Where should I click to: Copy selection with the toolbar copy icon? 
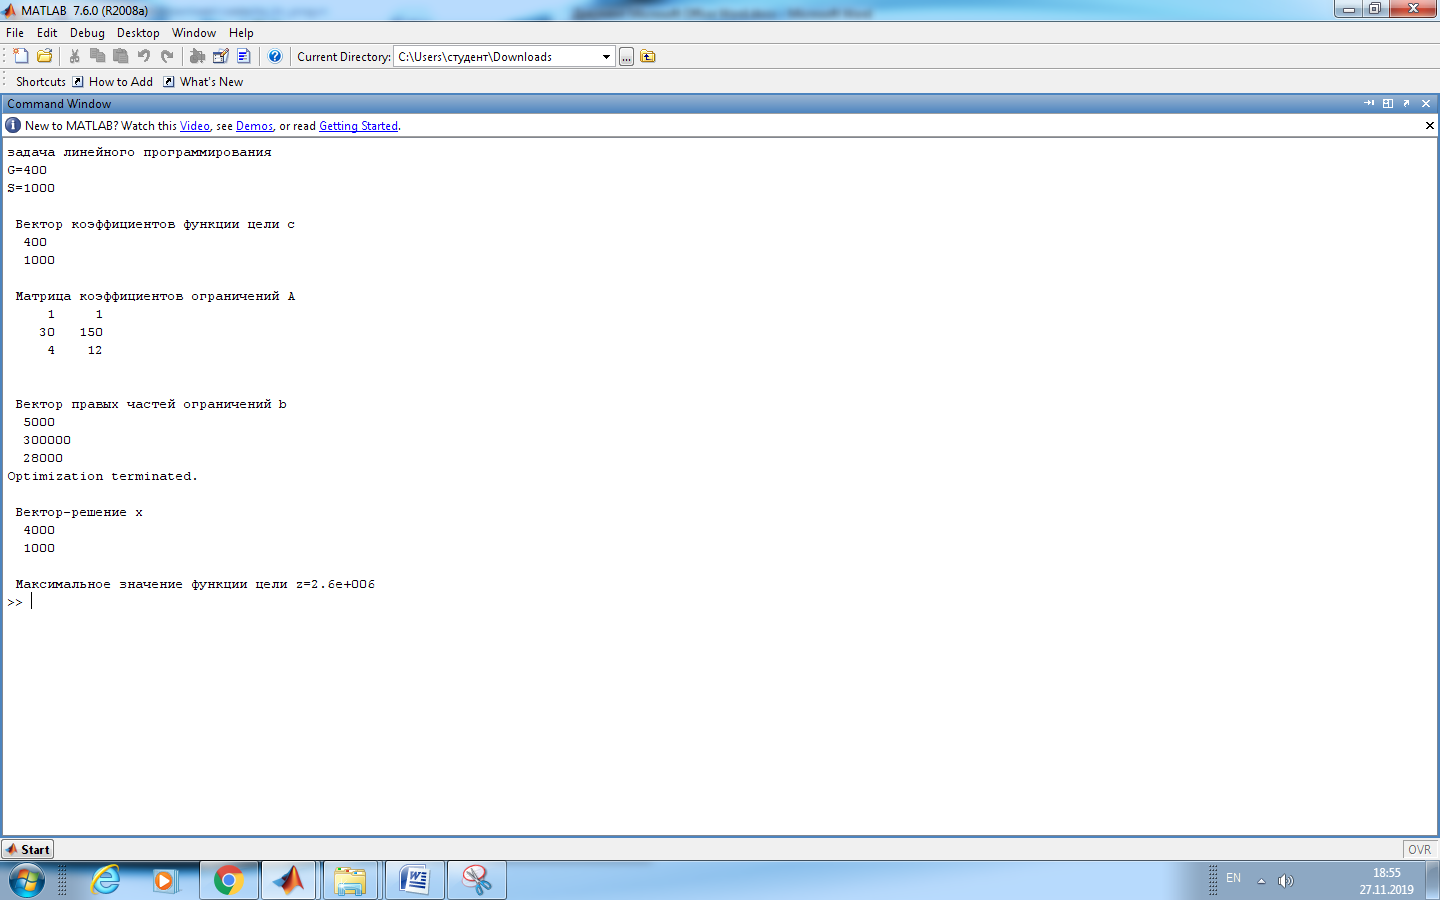tap(97, 56)
